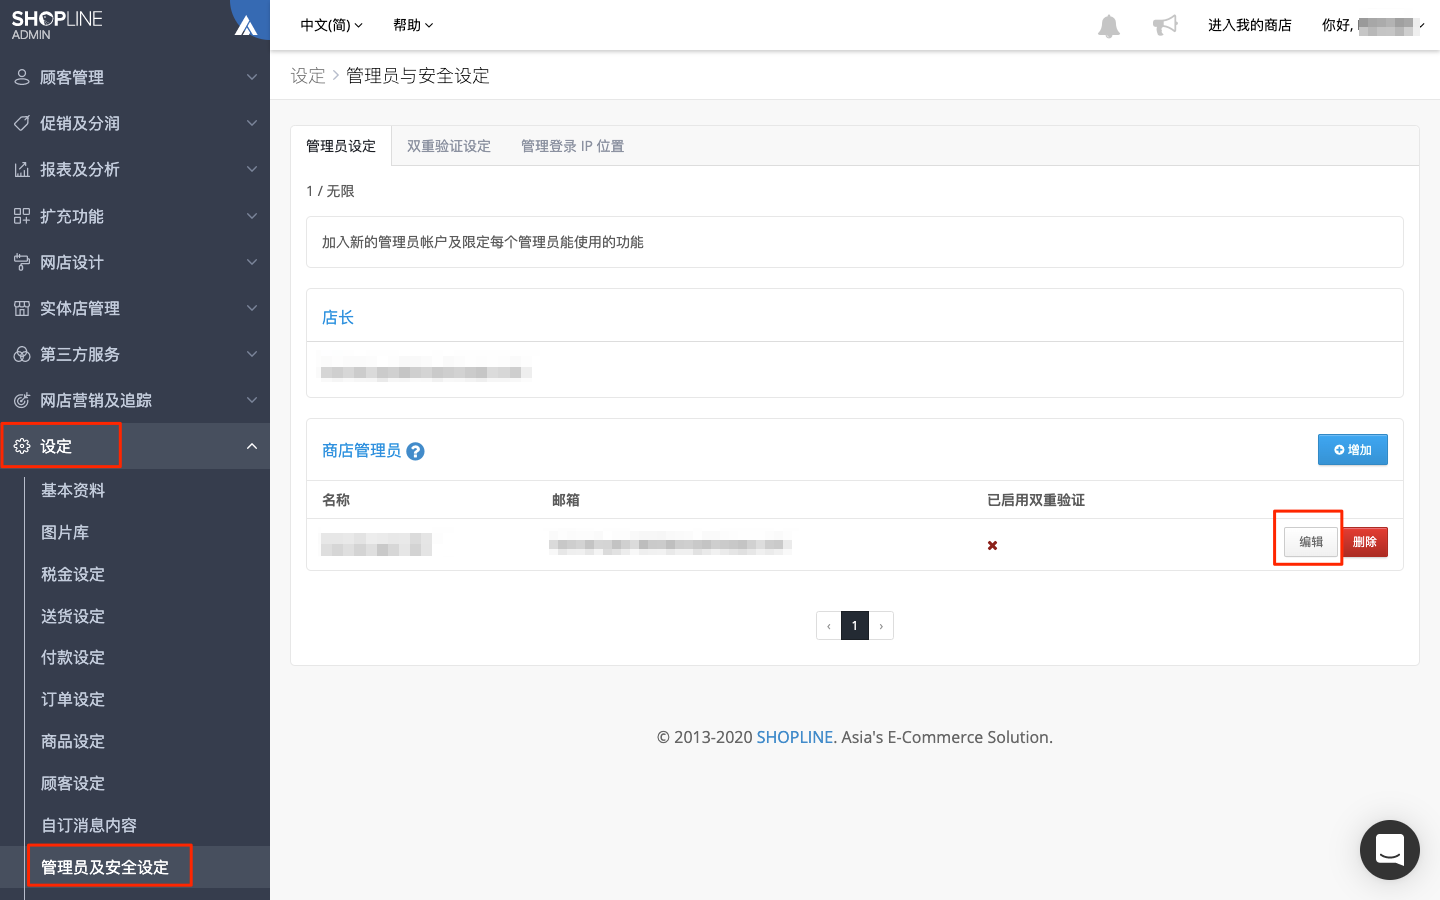1440x900 pixels.
Task: Open the 中文(简) language dropdown
Action: (332, 25)
